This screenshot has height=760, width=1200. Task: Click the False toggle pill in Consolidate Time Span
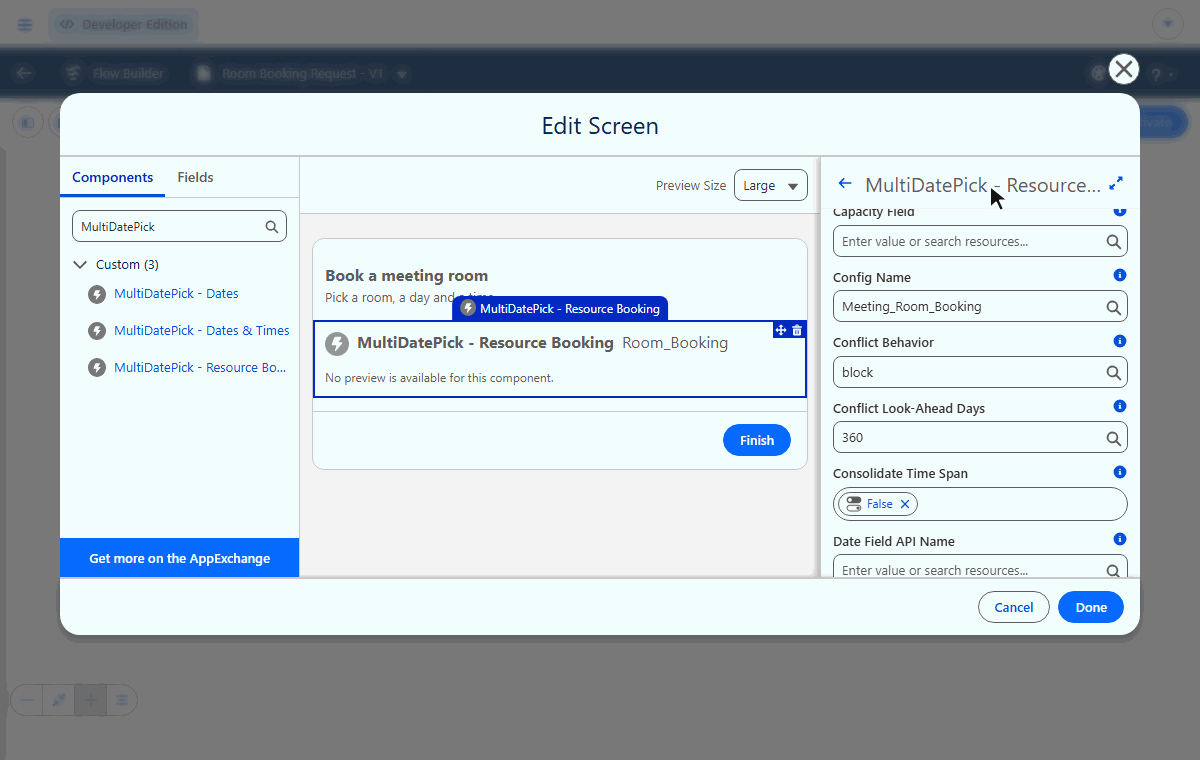pos(880,504)
